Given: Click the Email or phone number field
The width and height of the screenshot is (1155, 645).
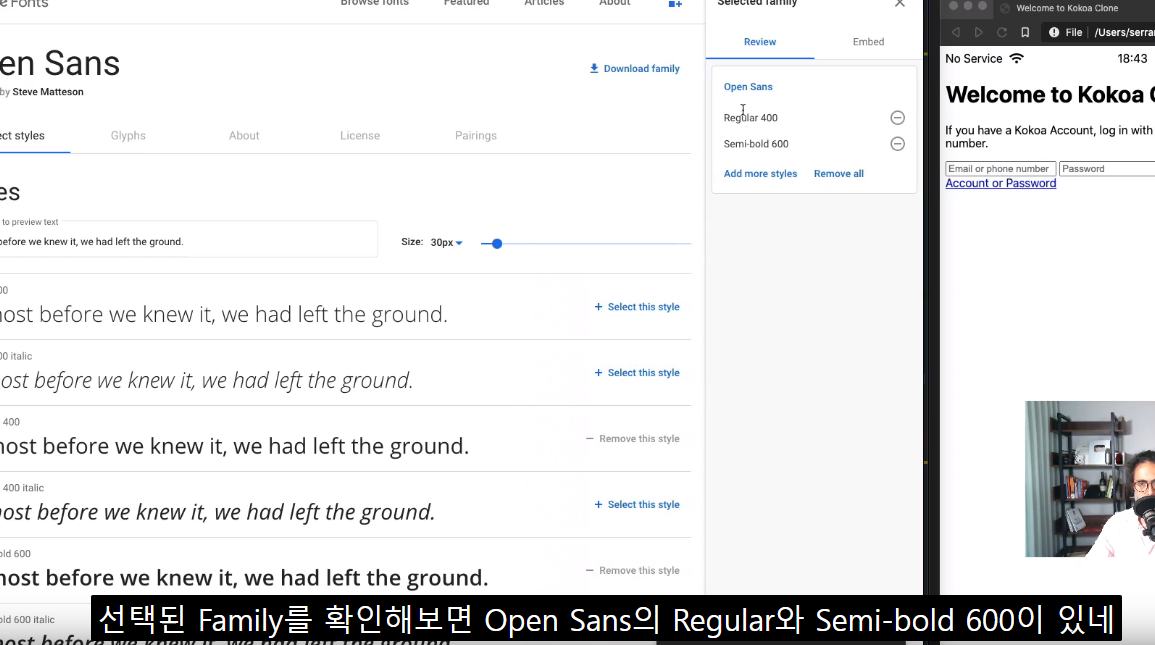Looking at the screenshot, I should coord(1000,169).
